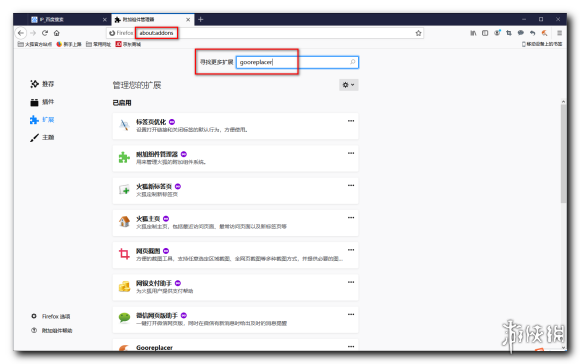Open the more-options menu for 标签页优化
Screen dimensions: 580x364
coord(351,121)
